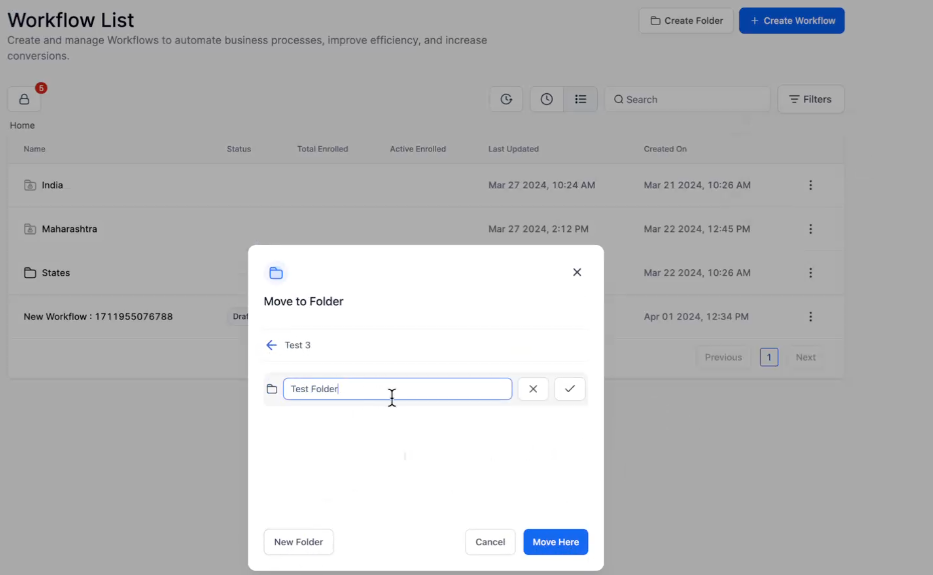Screen dimensions: 933x575
Task: Open three-dot menu for States folder
Action: point(810,273)
